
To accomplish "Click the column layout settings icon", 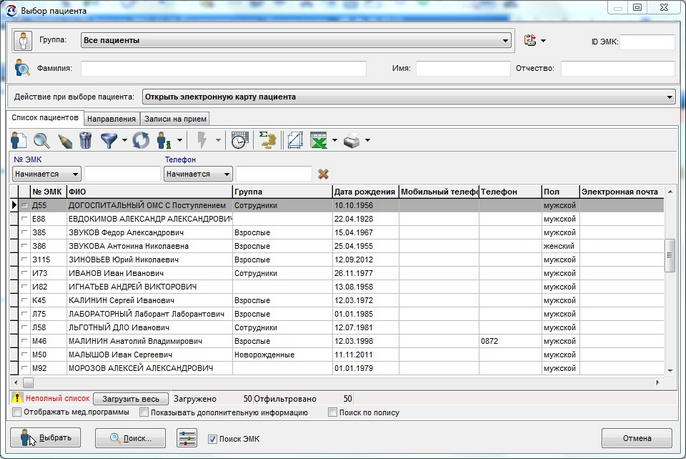I will [294, 140].
